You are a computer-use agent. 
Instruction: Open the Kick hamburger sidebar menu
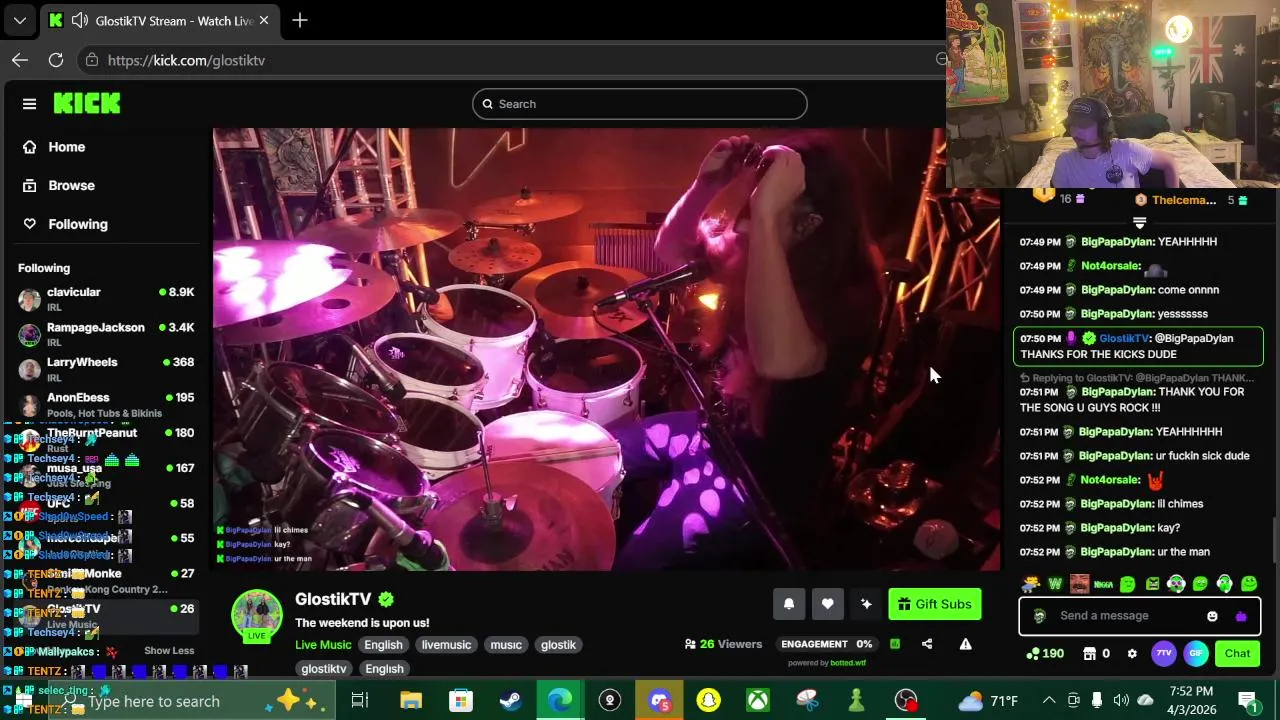click(29, 104)
